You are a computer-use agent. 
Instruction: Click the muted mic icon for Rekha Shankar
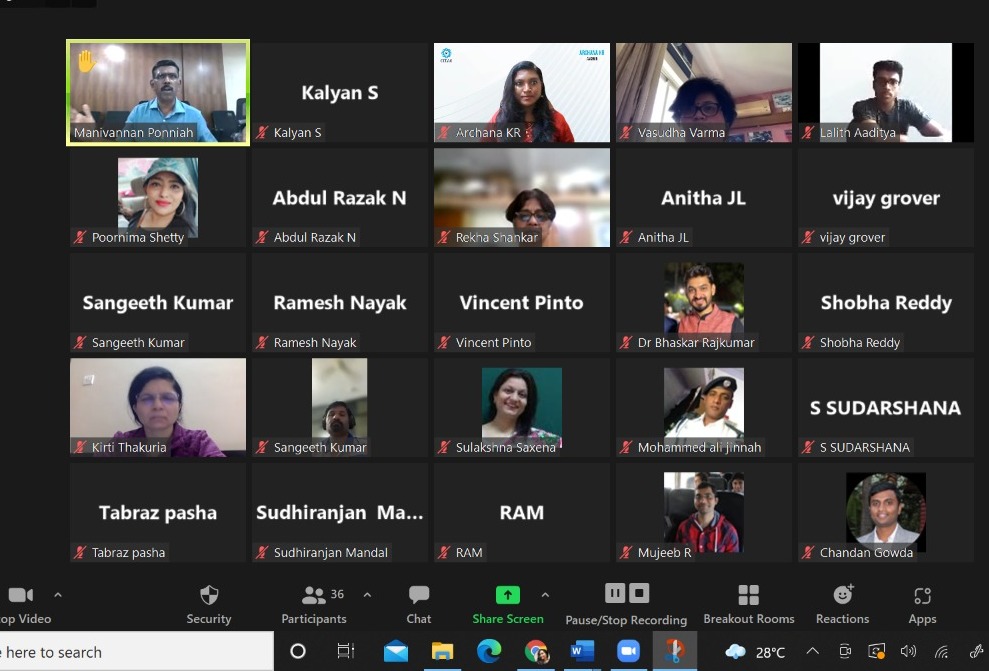coord(445,237)
